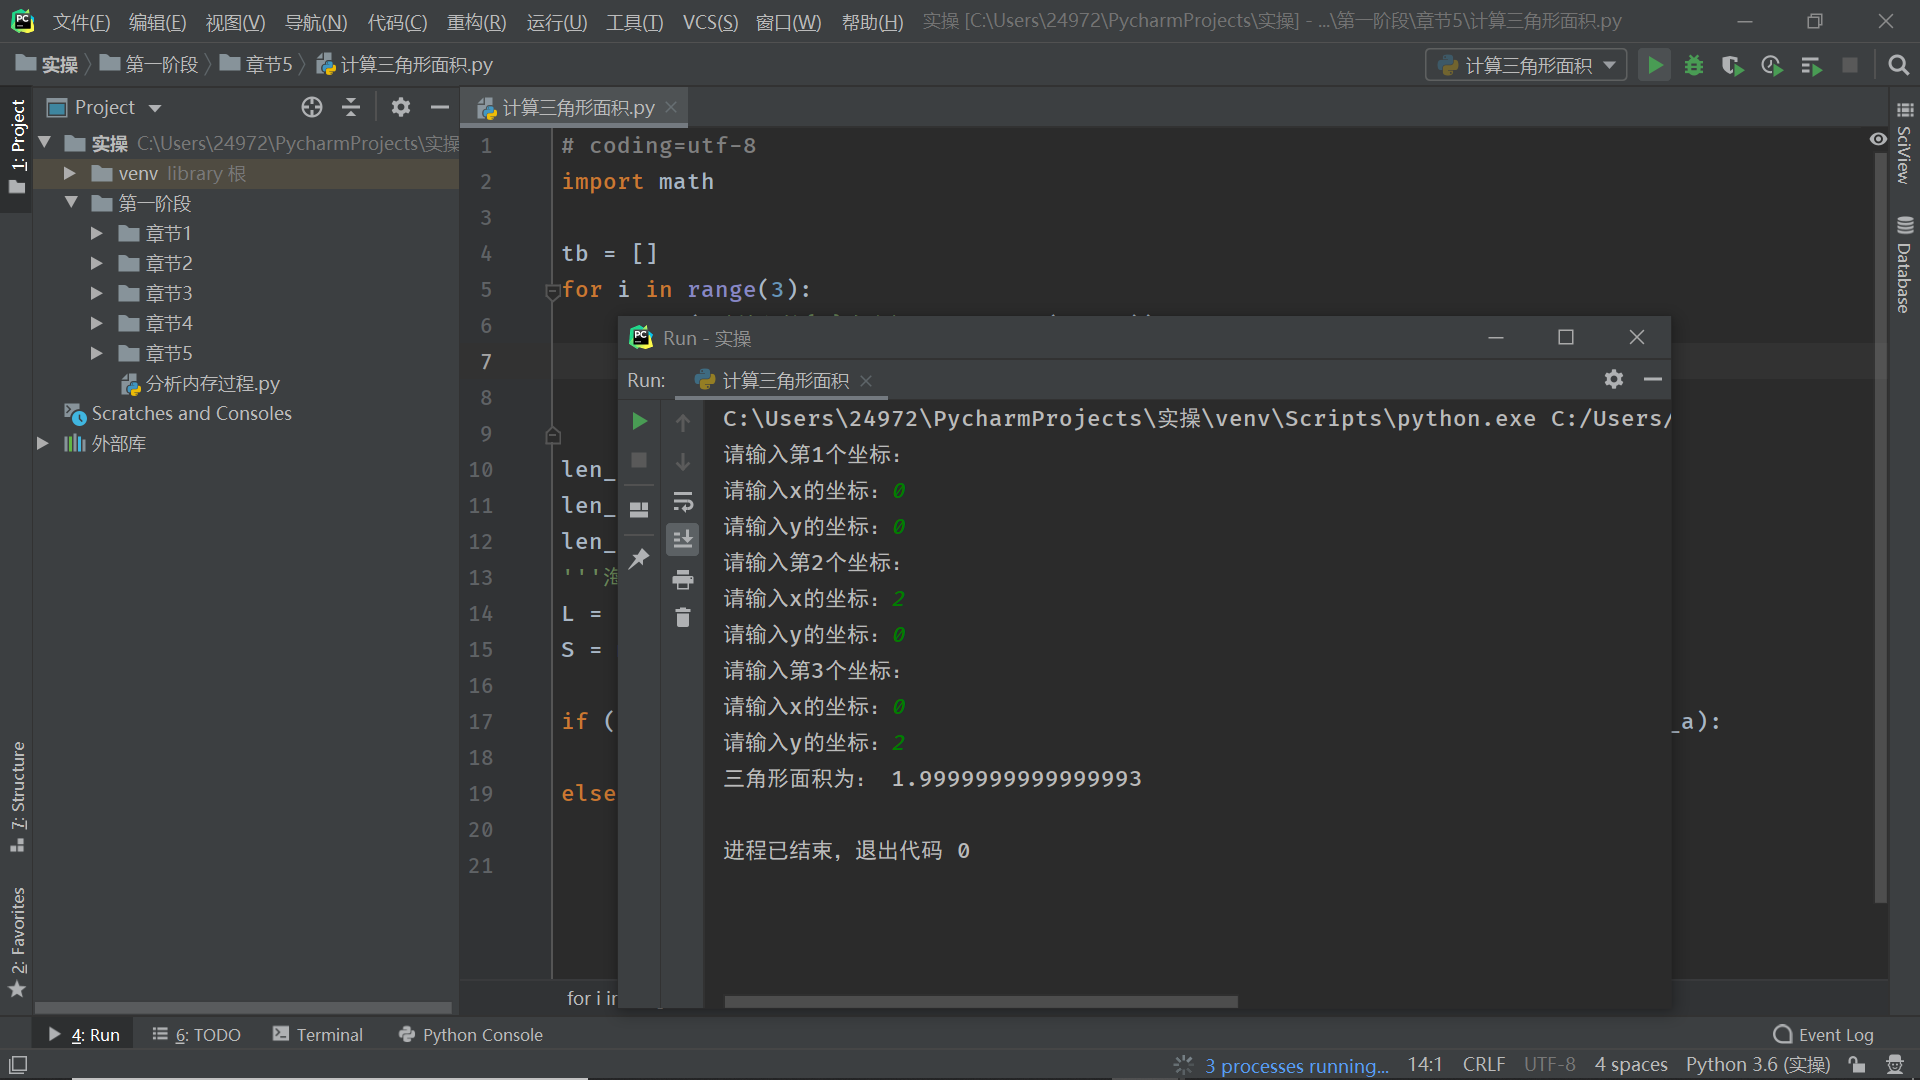Open the profiler run icon
The width and height of the screenshot is (1920, 1080).
point(1772,65)
